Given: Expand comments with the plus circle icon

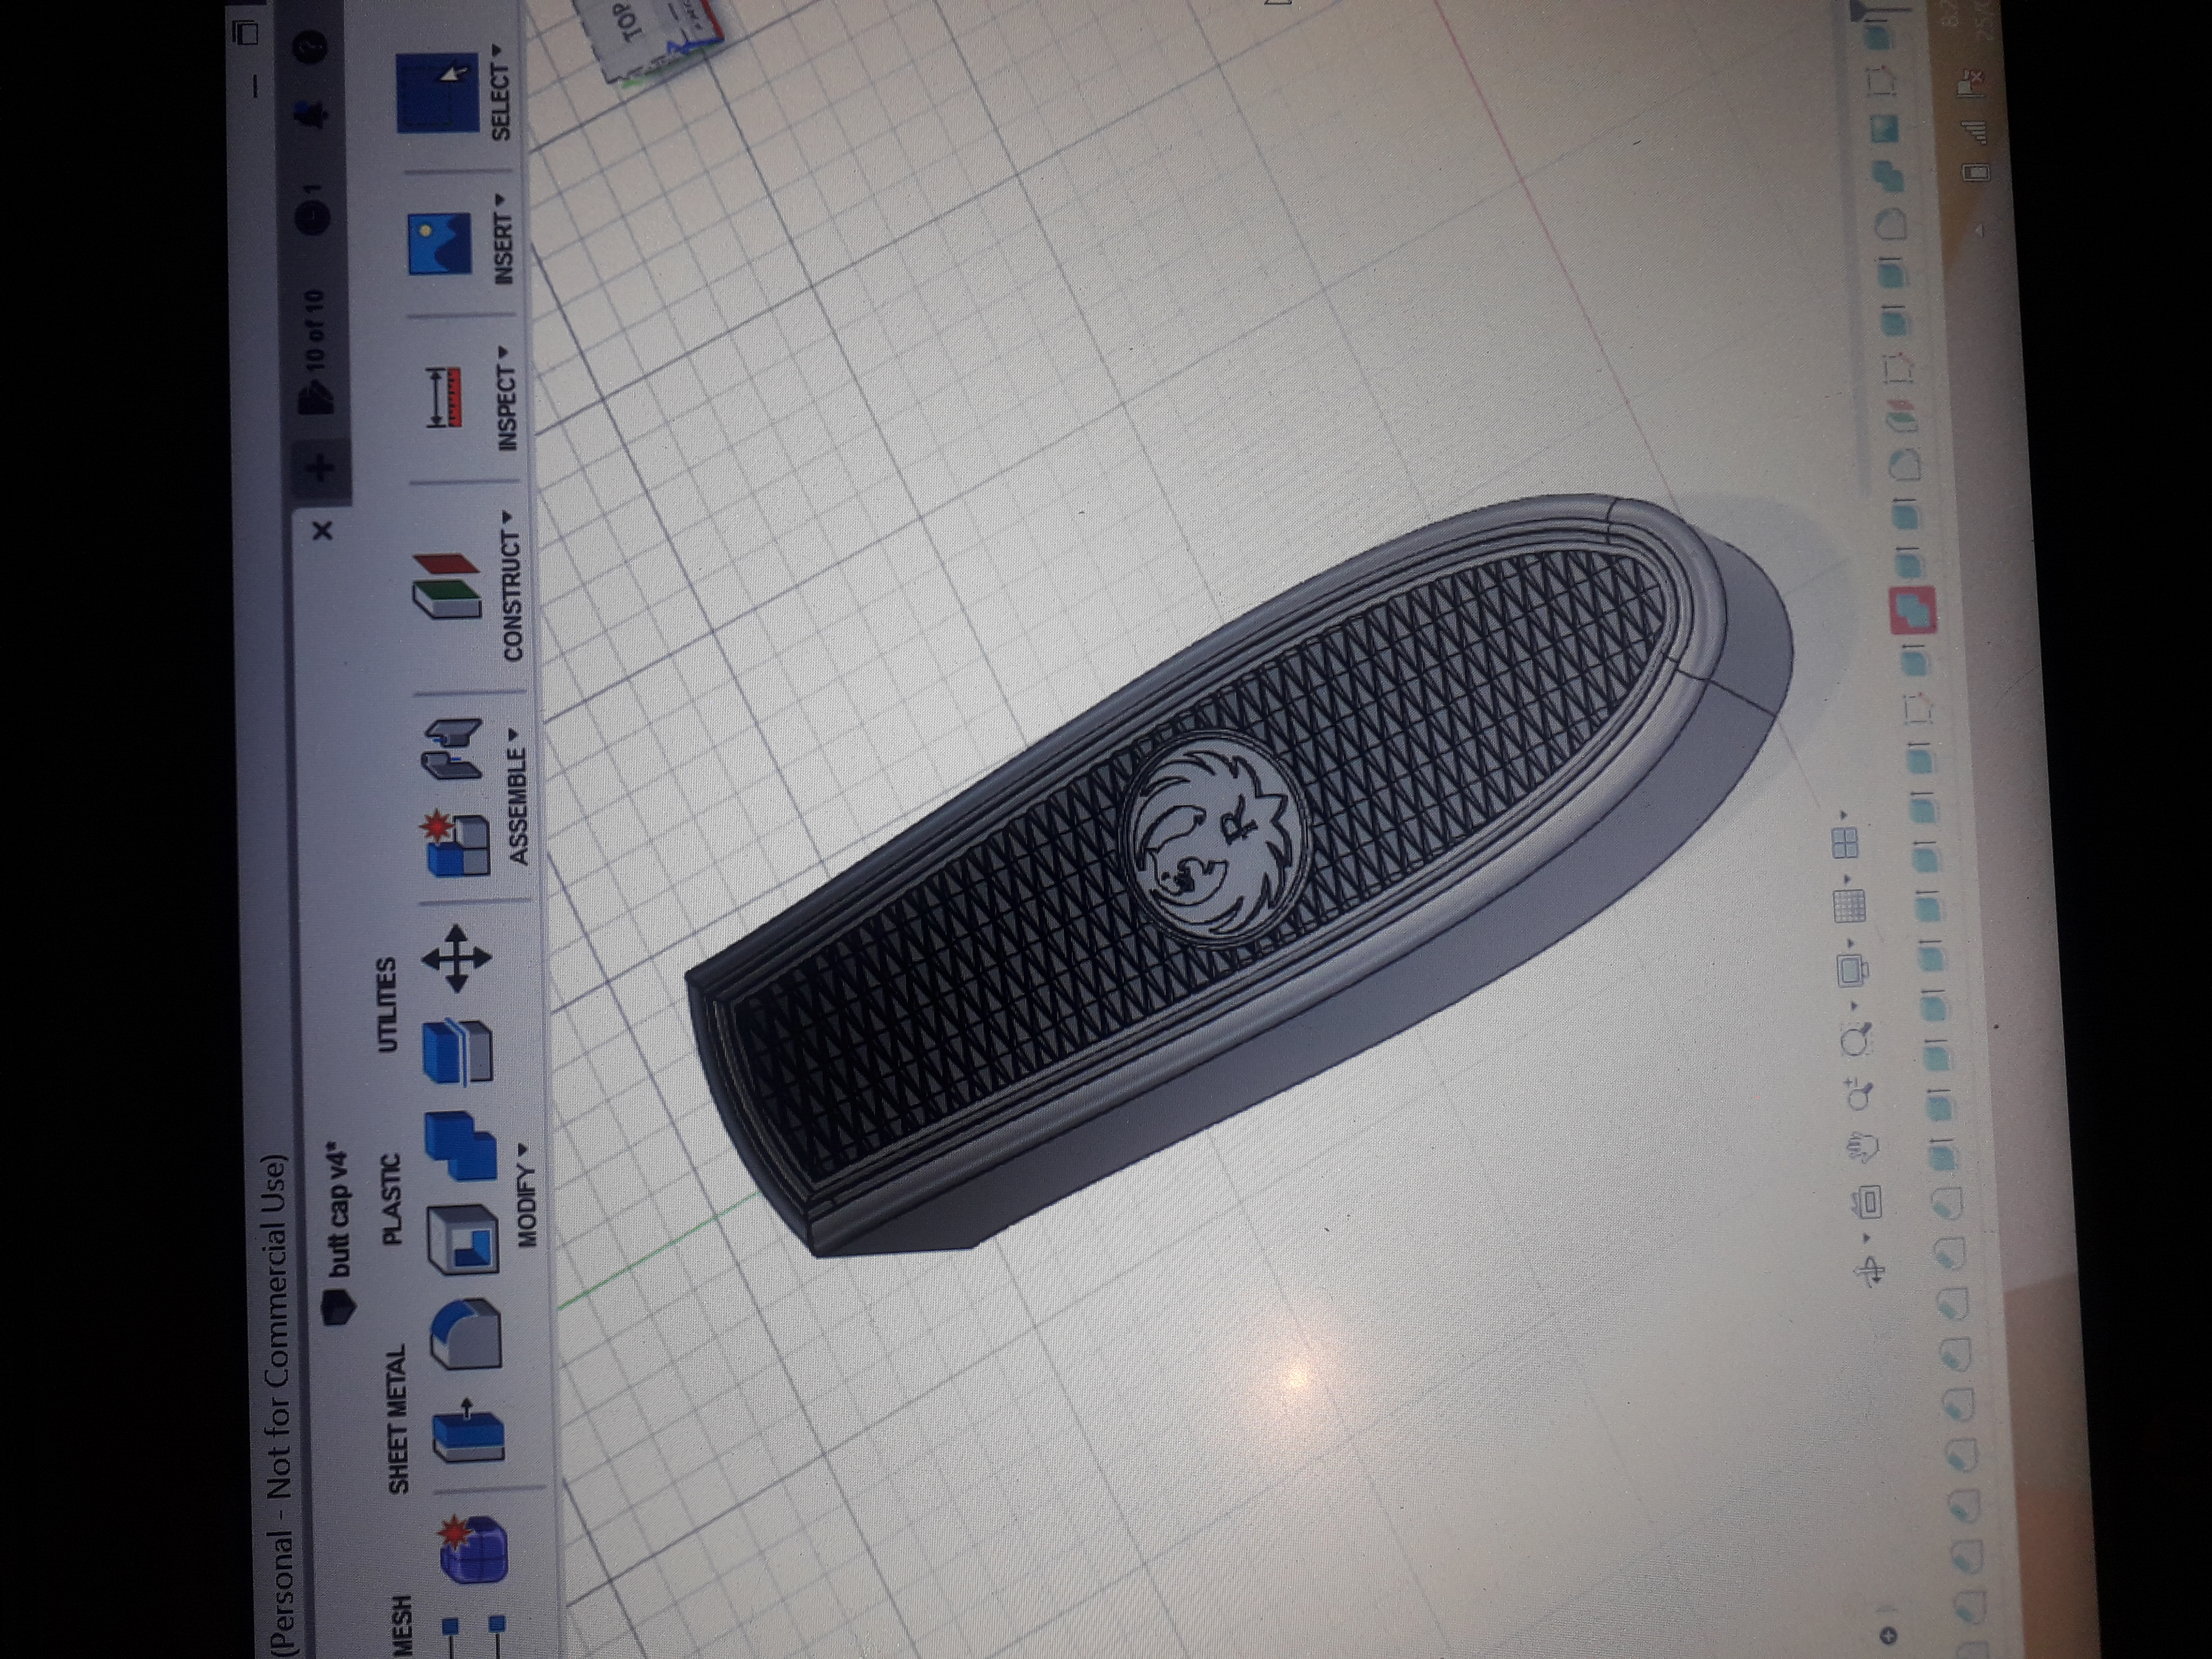Looking at the screenshot, I should (1888, 1635).
